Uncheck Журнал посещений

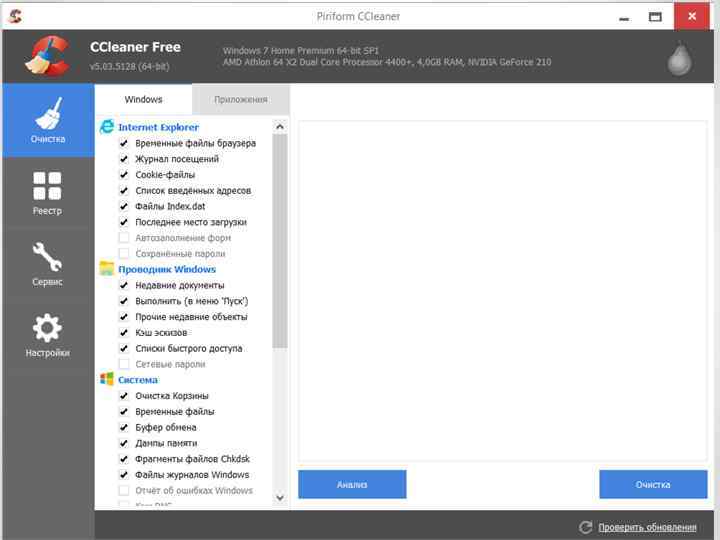(x=124, y=159)
